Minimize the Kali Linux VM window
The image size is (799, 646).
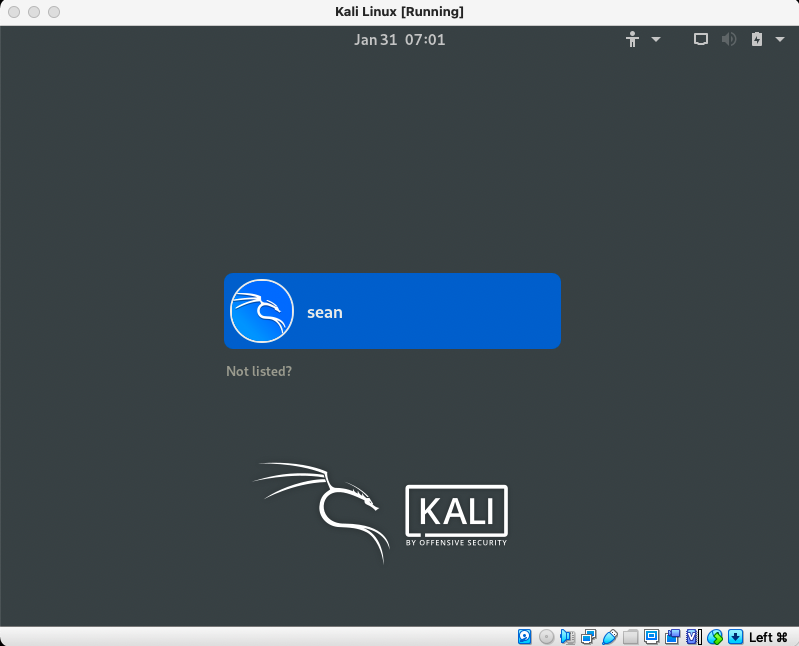(x=34, y=12)
